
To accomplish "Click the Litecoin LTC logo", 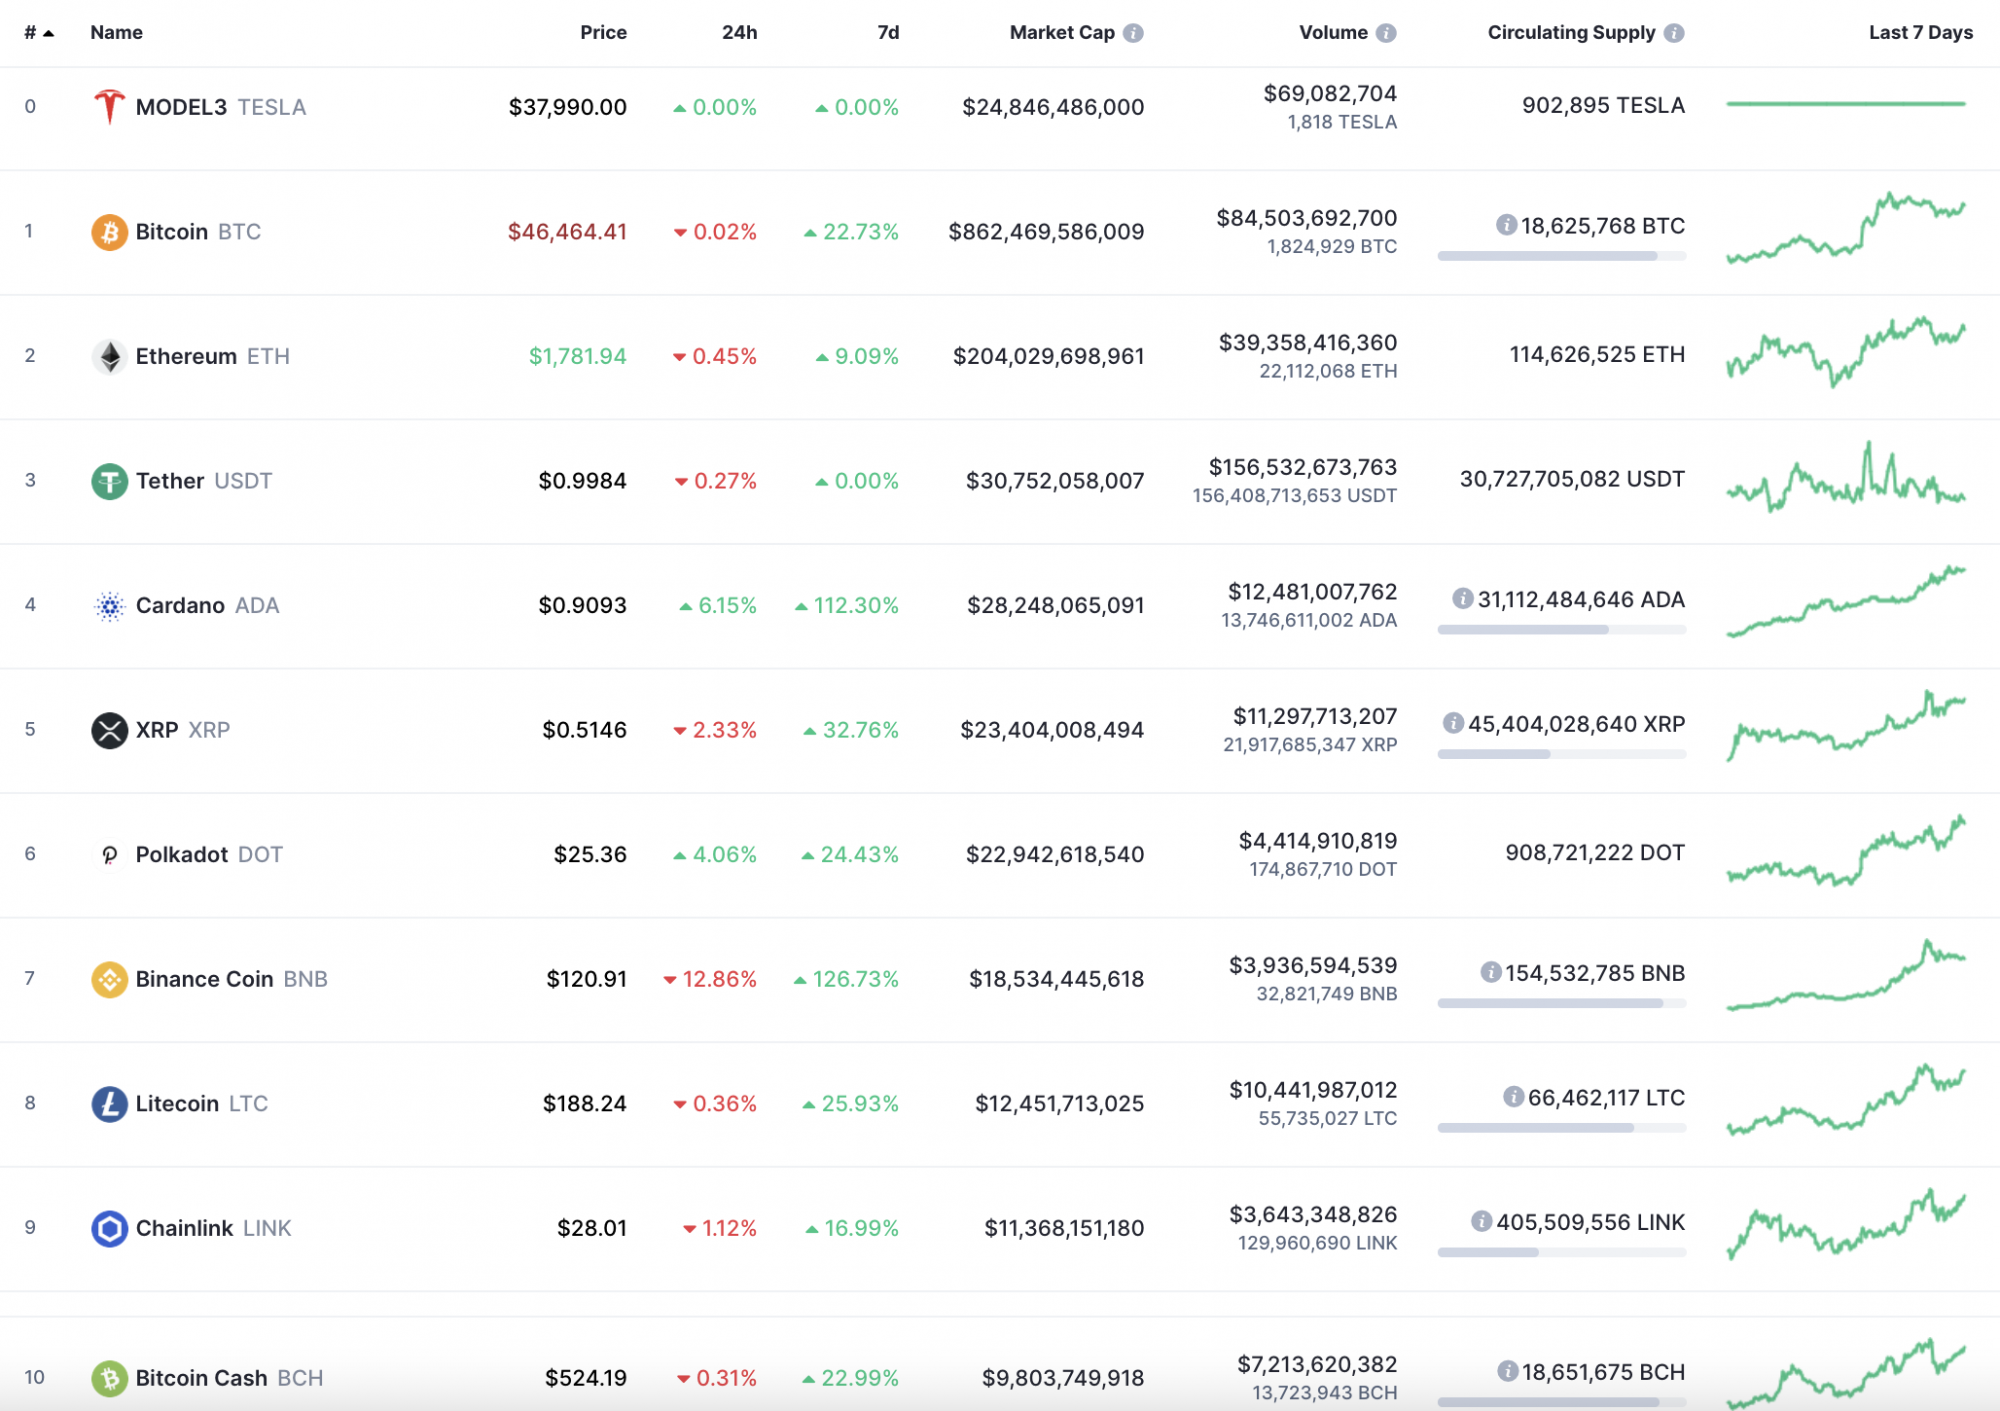I will (x=110, y=1103).
